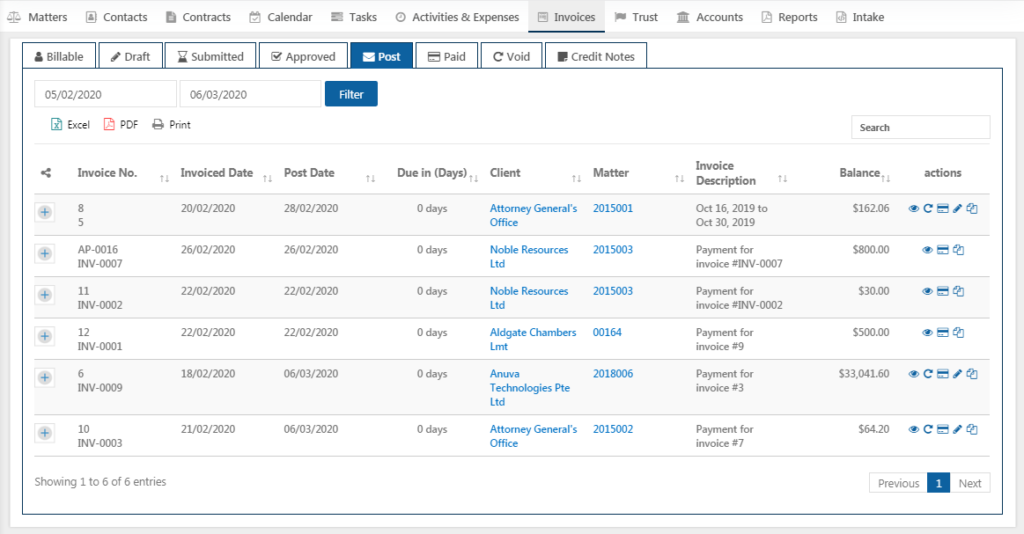Record payment for invoice 8 via card icon

tap(942, 209)
